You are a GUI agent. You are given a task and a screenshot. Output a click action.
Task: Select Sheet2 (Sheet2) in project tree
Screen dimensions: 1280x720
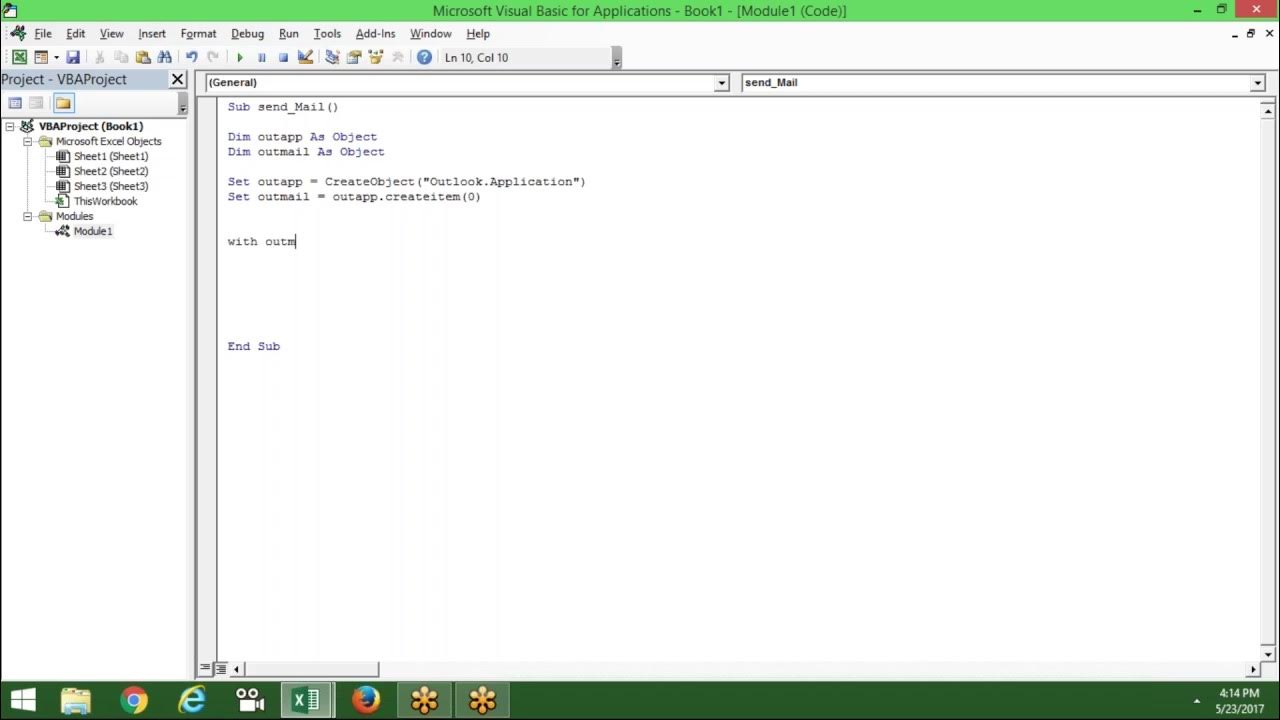pos(110,171)
